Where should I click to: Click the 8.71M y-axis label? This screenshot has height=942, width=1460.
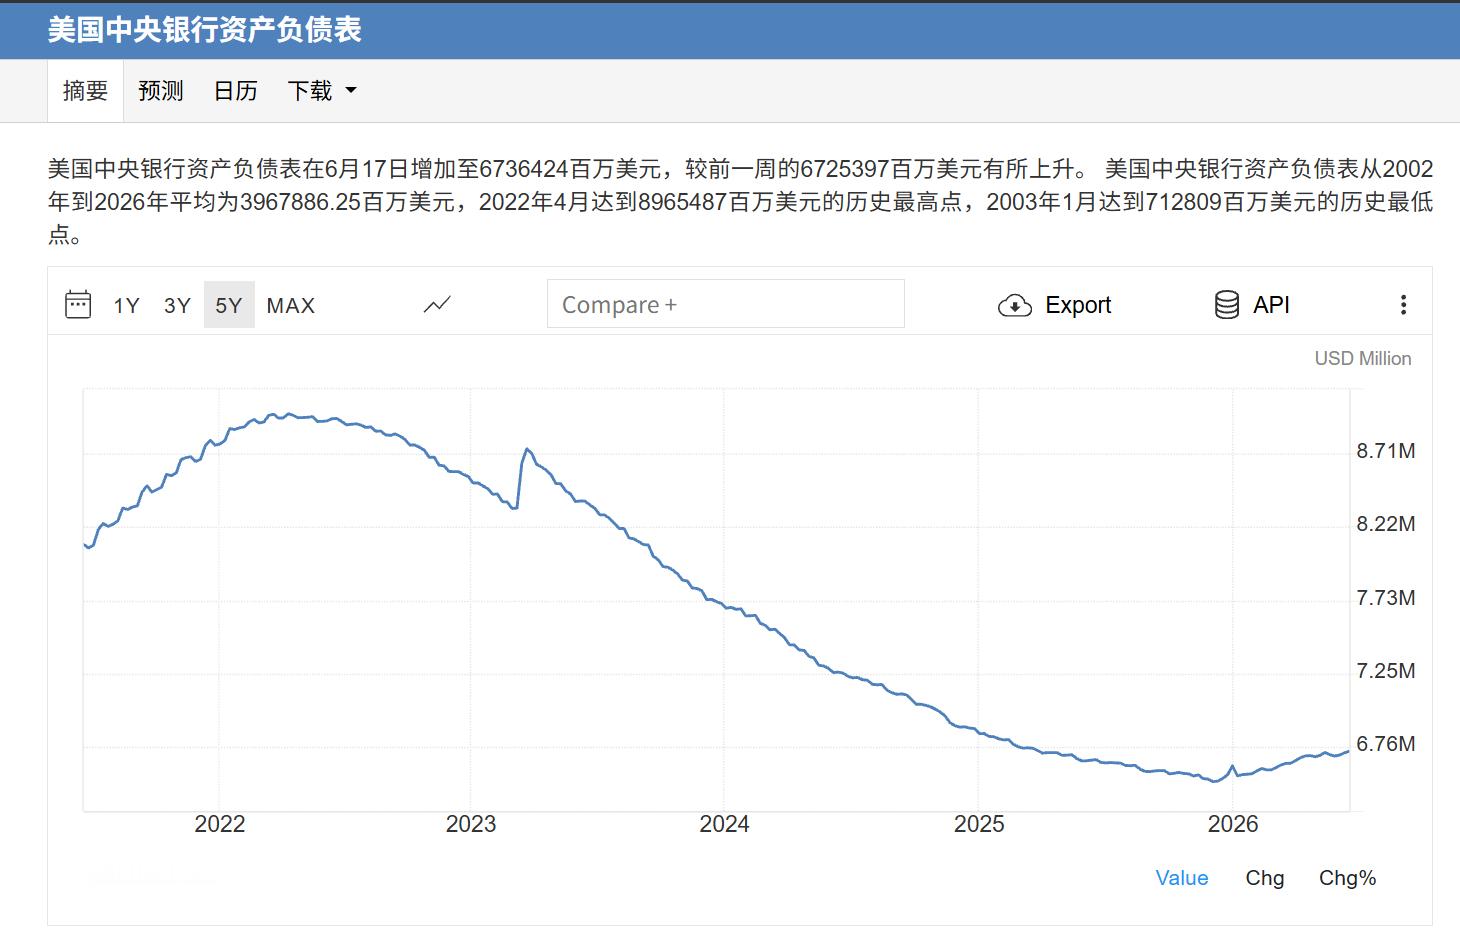point(1386,451)
